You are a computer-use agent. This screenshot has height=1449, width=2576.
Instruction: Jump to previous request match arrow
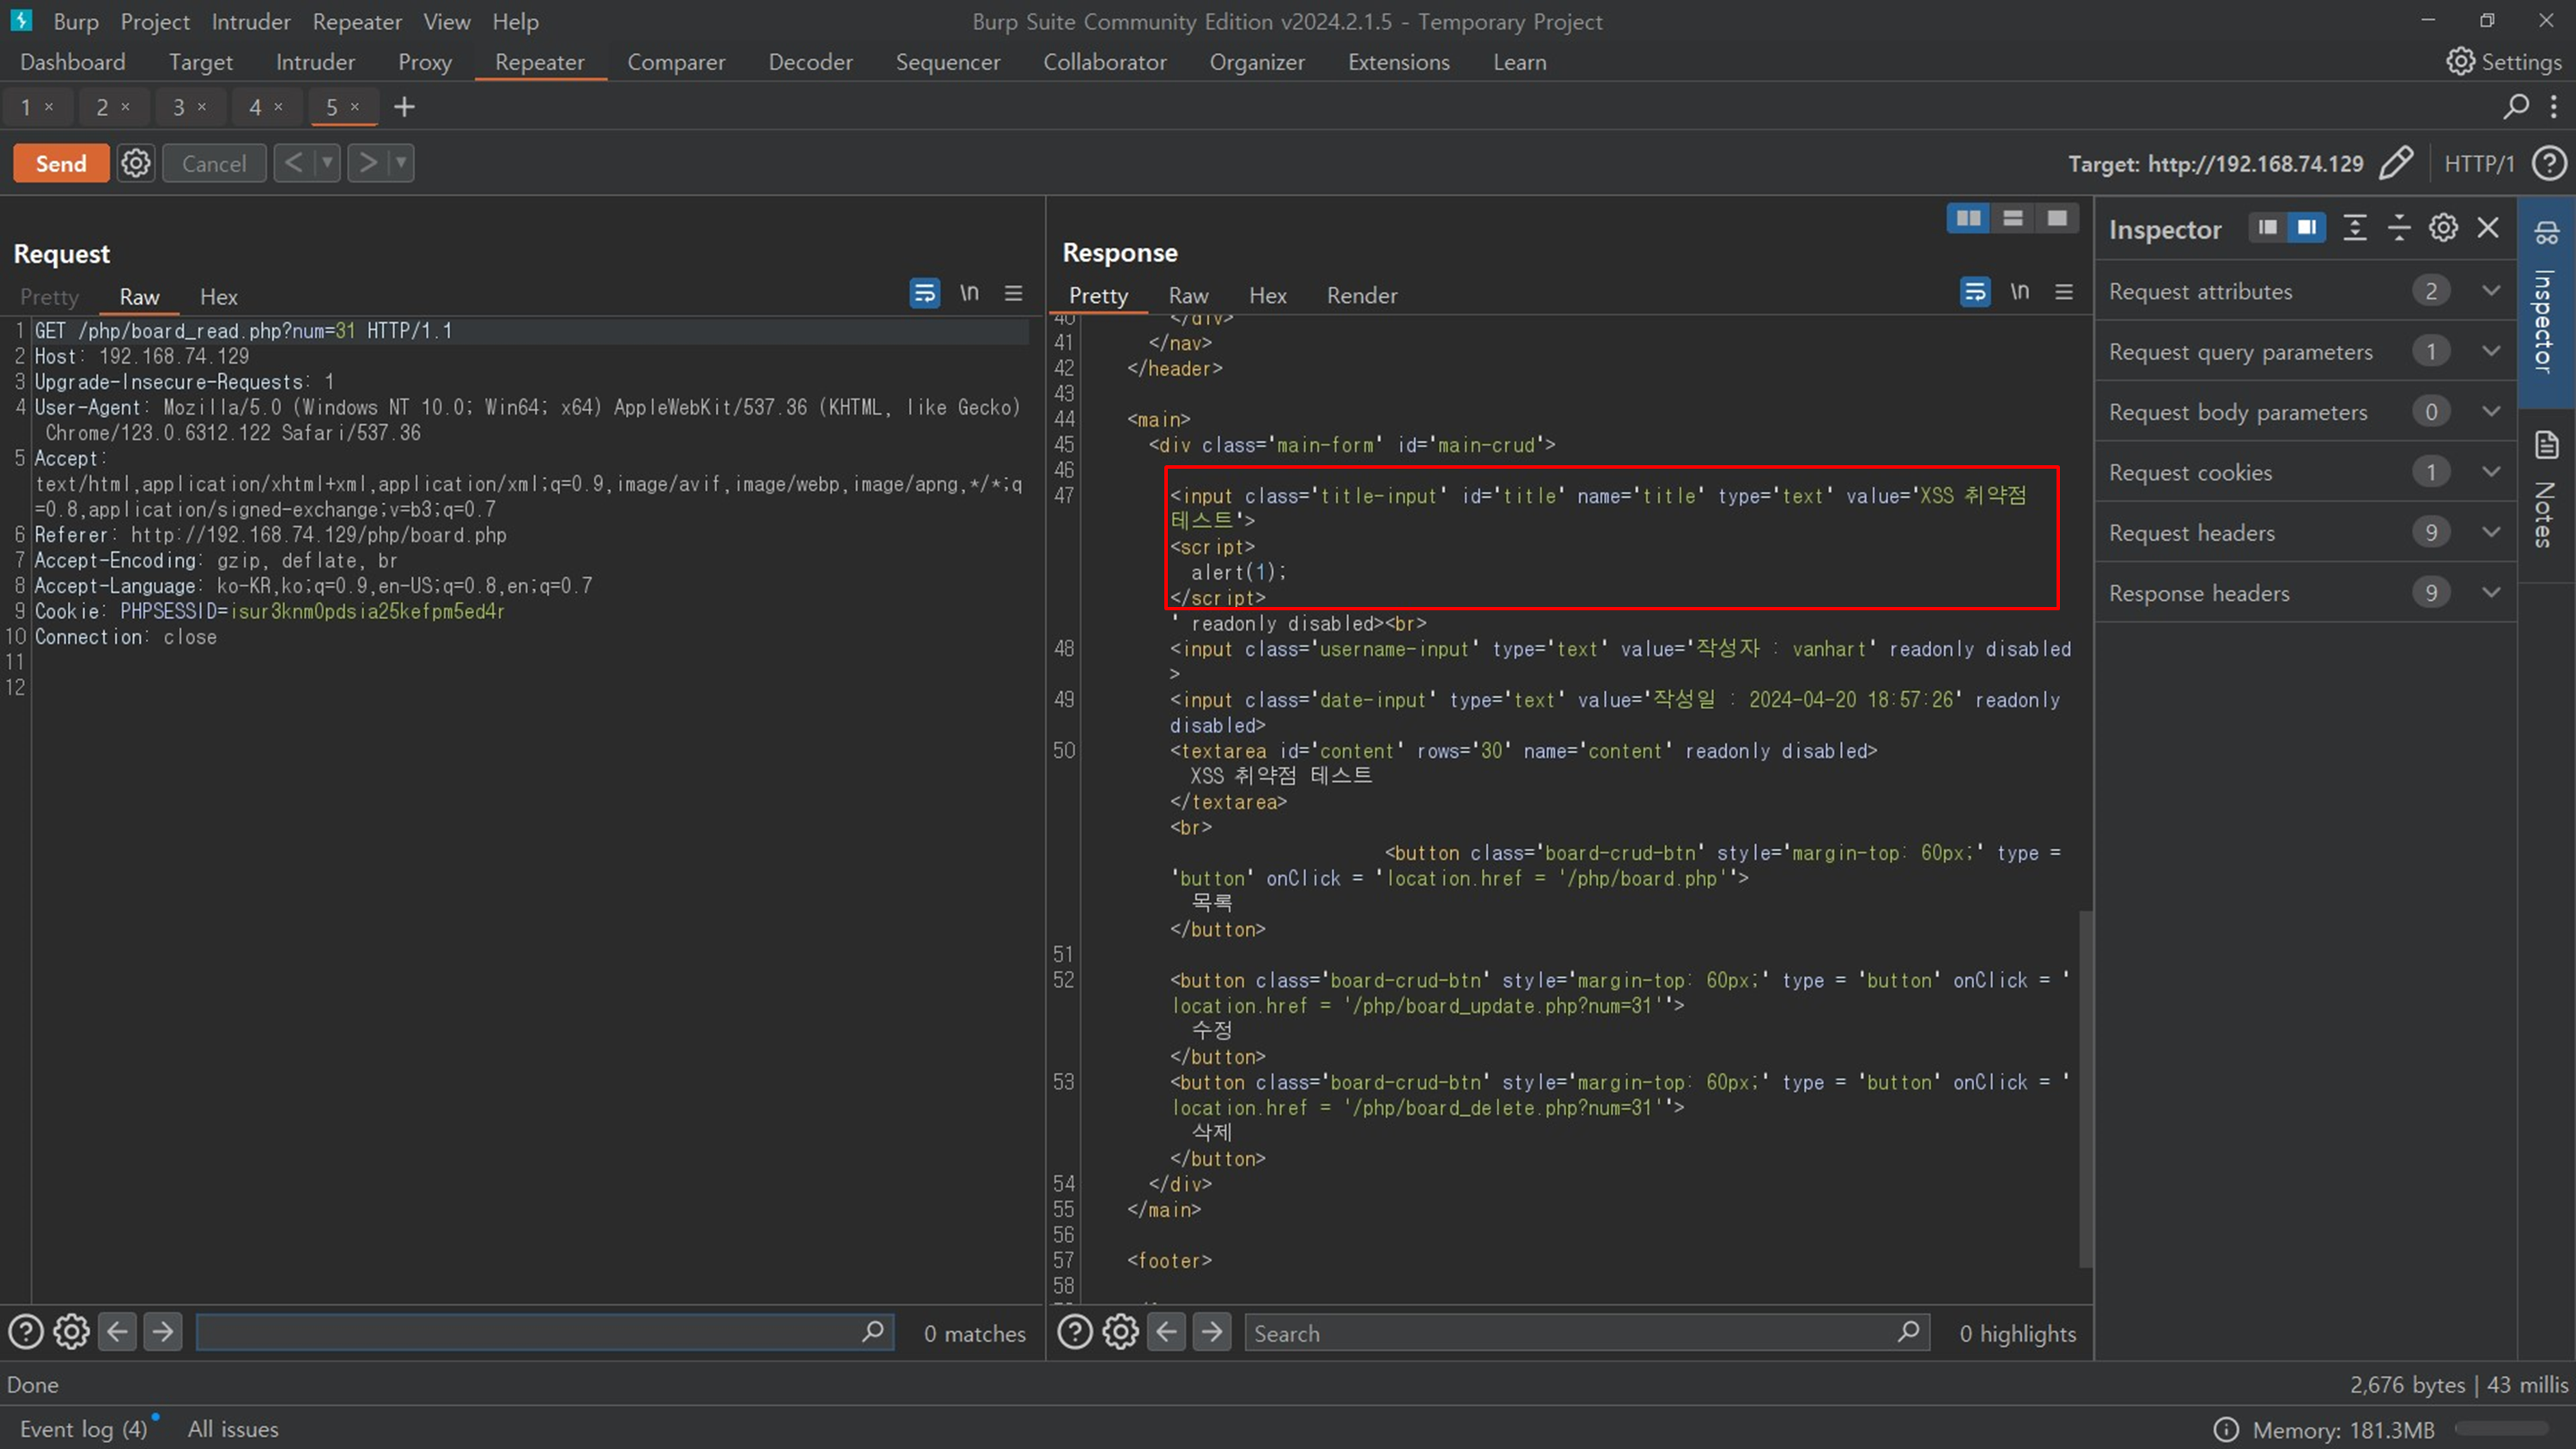click(117, 1332)
